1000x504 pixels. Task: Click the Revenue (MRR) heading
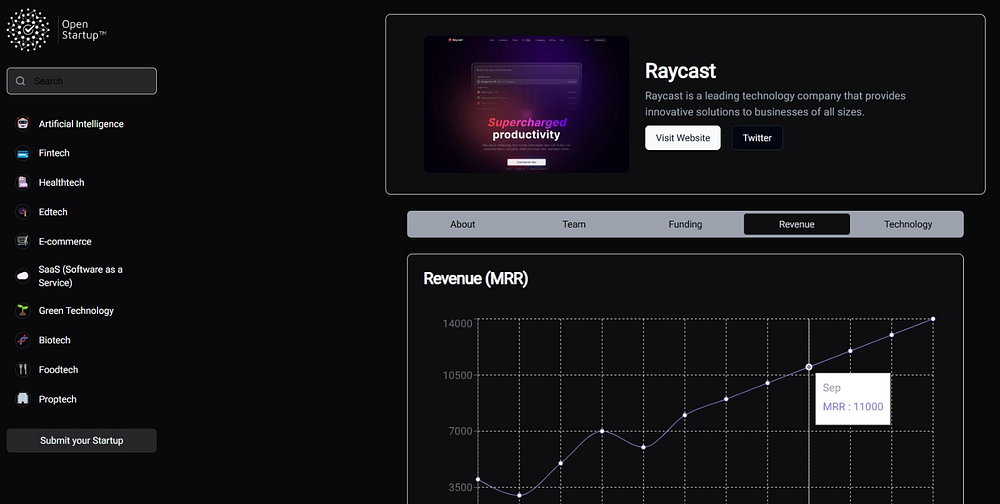(476, 279)
